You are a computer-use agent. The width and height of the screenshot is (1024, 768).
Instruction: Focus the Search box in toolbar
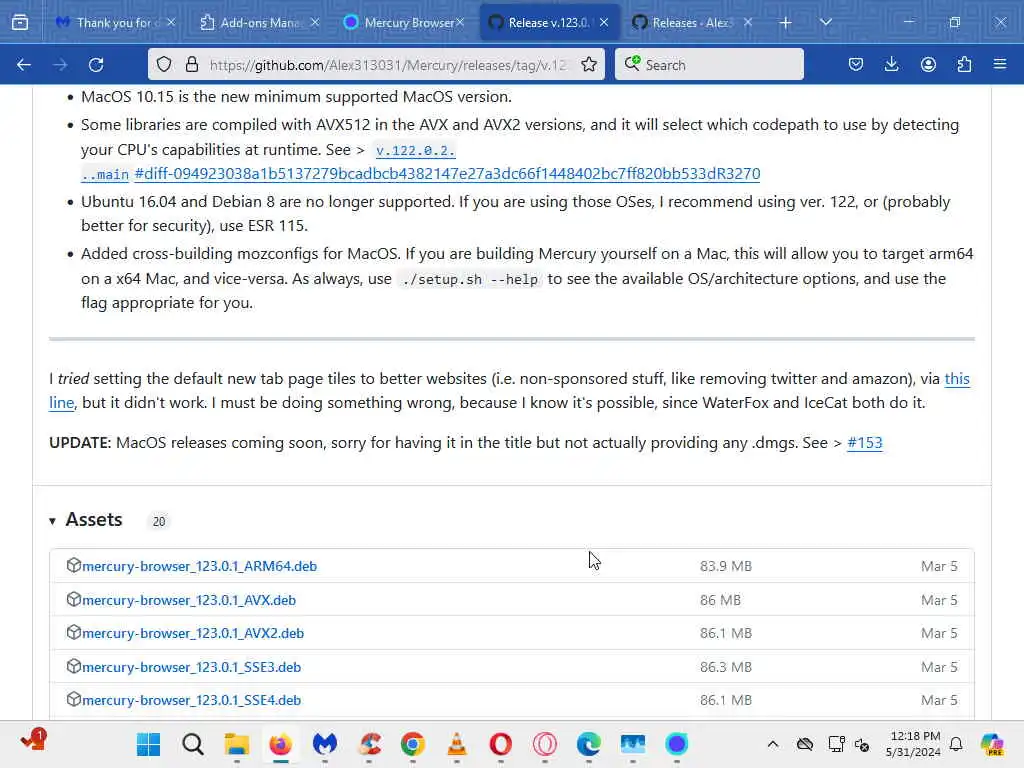pyautogui.click(x=709, y=65)
